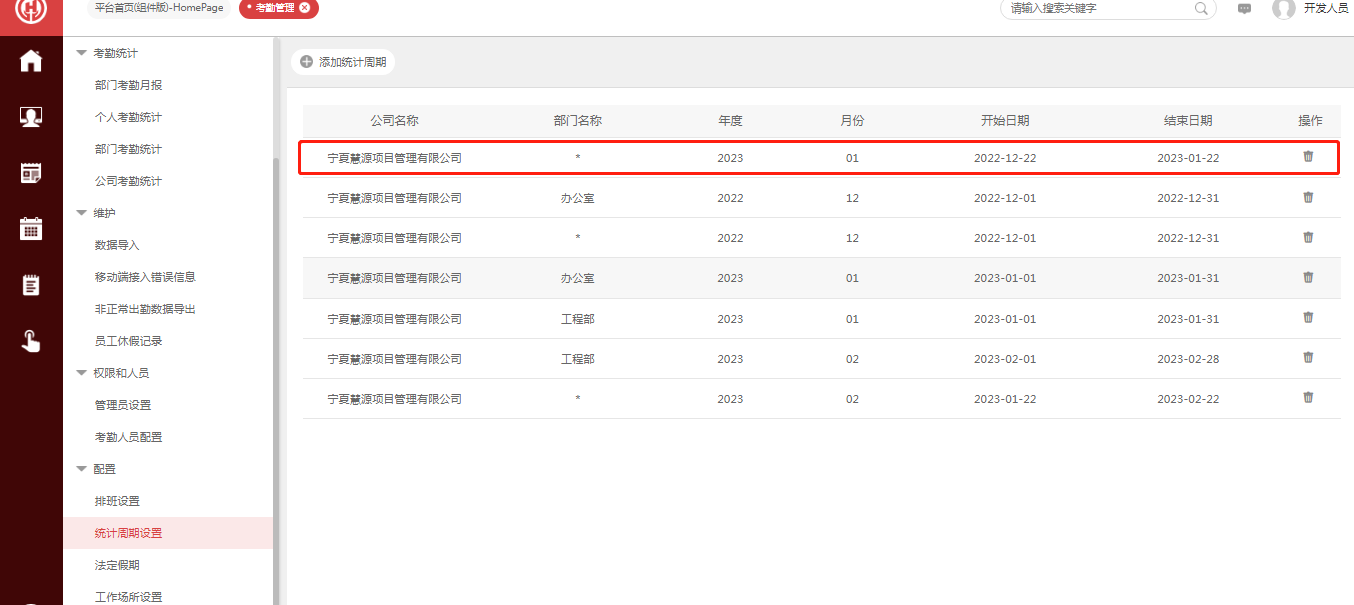
Task: Delete the * department 2022-12-01 row
Action: click(1308, 237)
